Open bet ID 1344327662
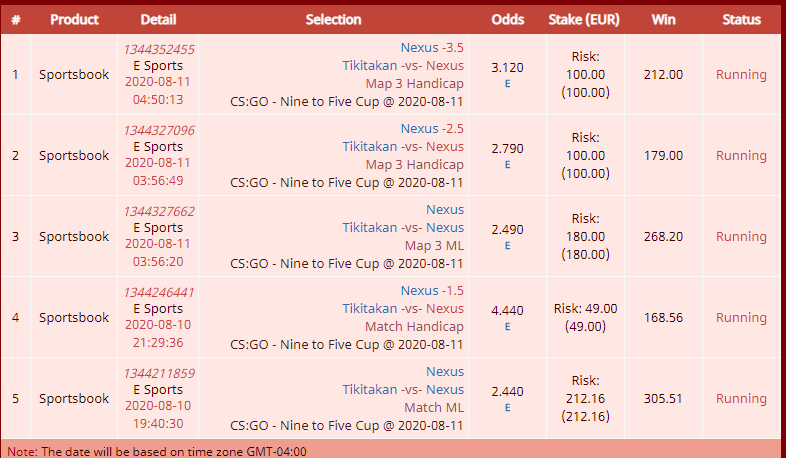The width and height of the screenshot is (786, 458). [159, 211]
